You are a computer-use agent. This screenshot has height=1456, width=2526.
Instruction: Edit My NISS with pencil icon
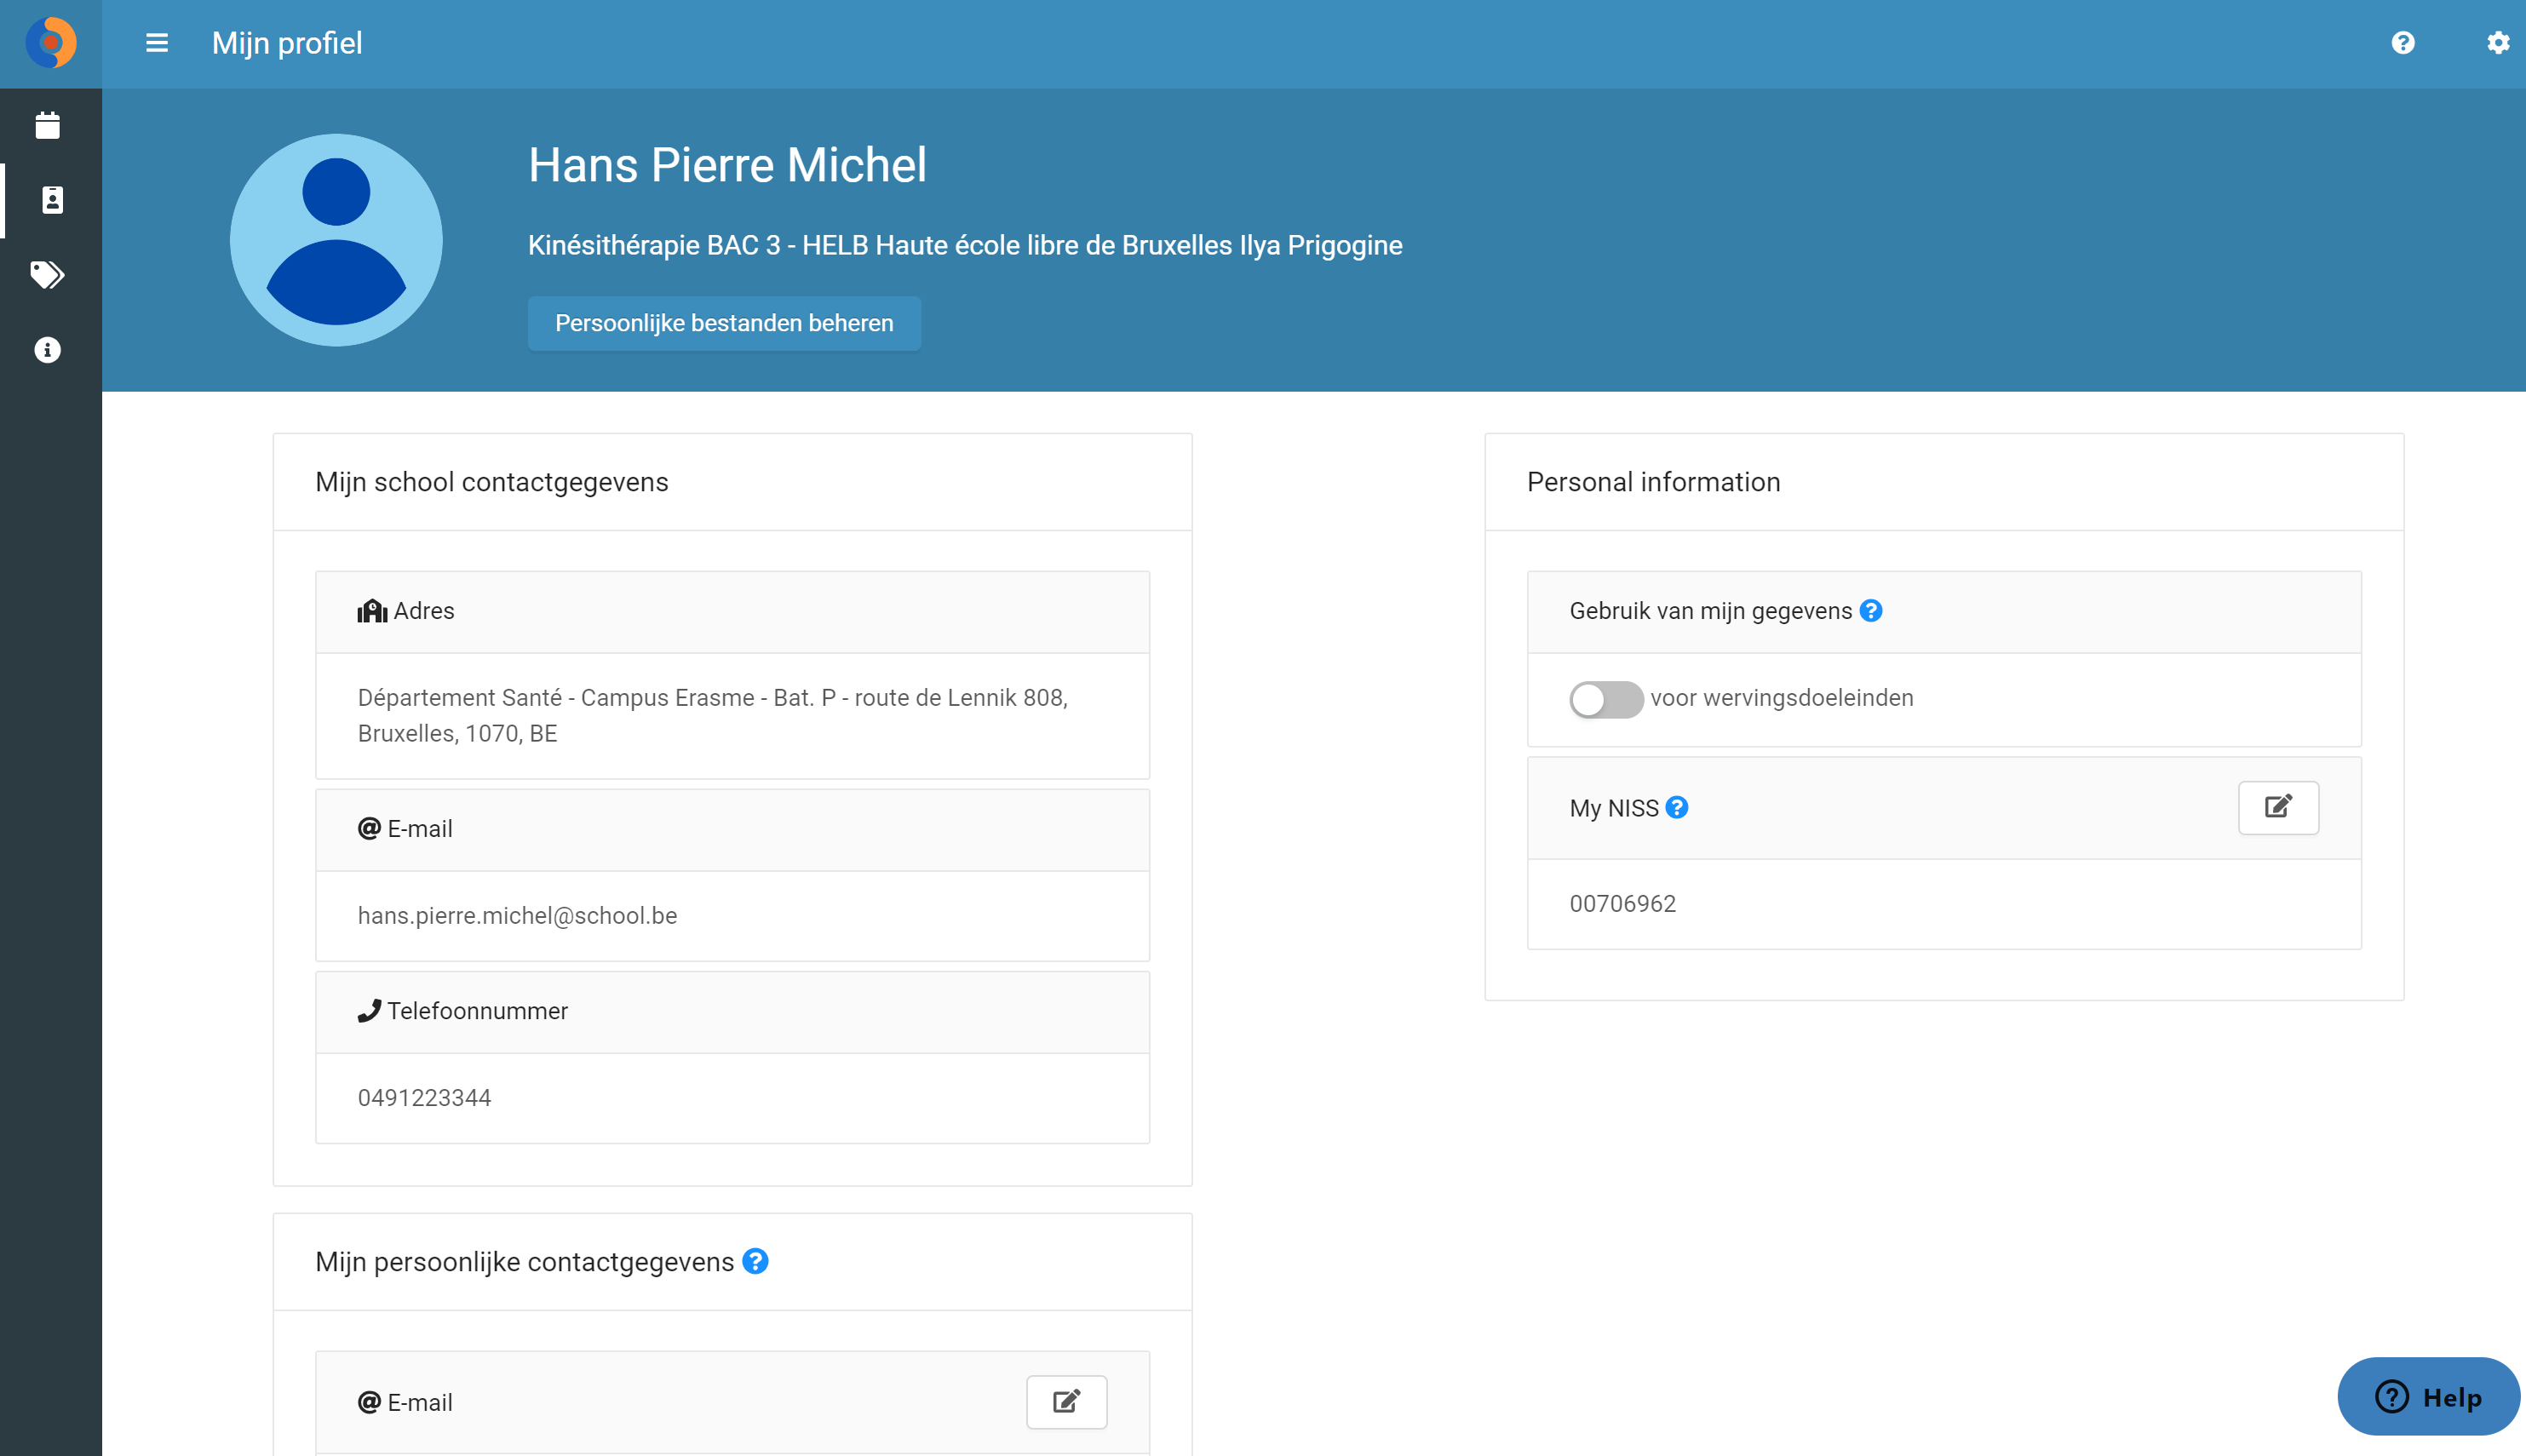click(x=2278, y=807)
